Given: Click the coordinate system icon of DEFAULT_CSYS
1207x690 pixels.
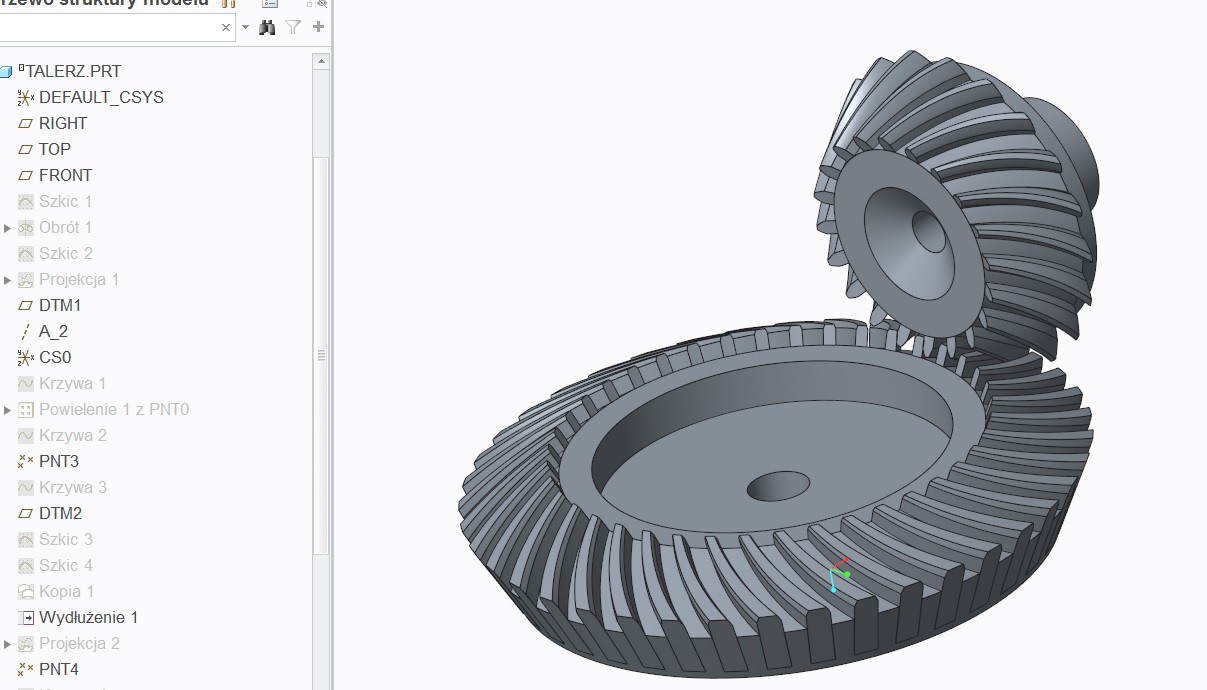Looking at the screenshot, I should click(x=26, y=98).
